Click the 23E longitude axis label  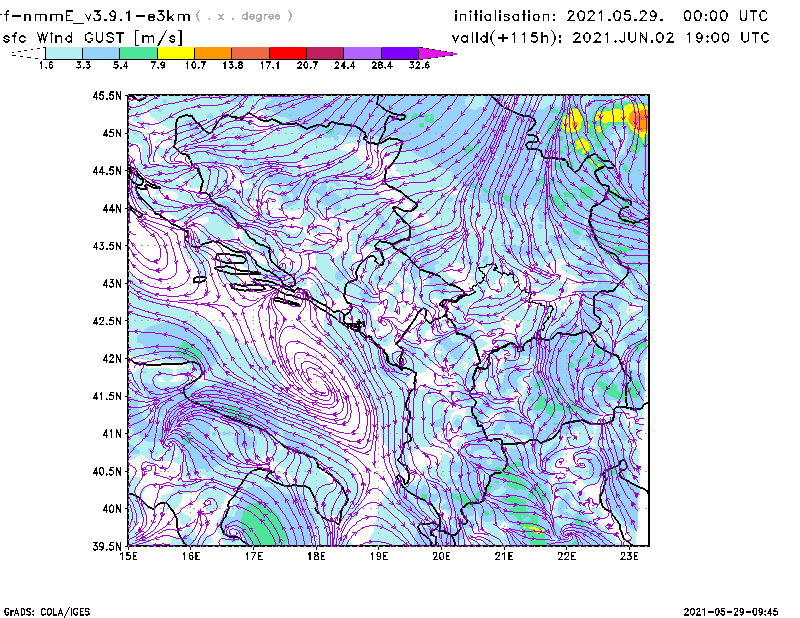click(x=628, y=557)
